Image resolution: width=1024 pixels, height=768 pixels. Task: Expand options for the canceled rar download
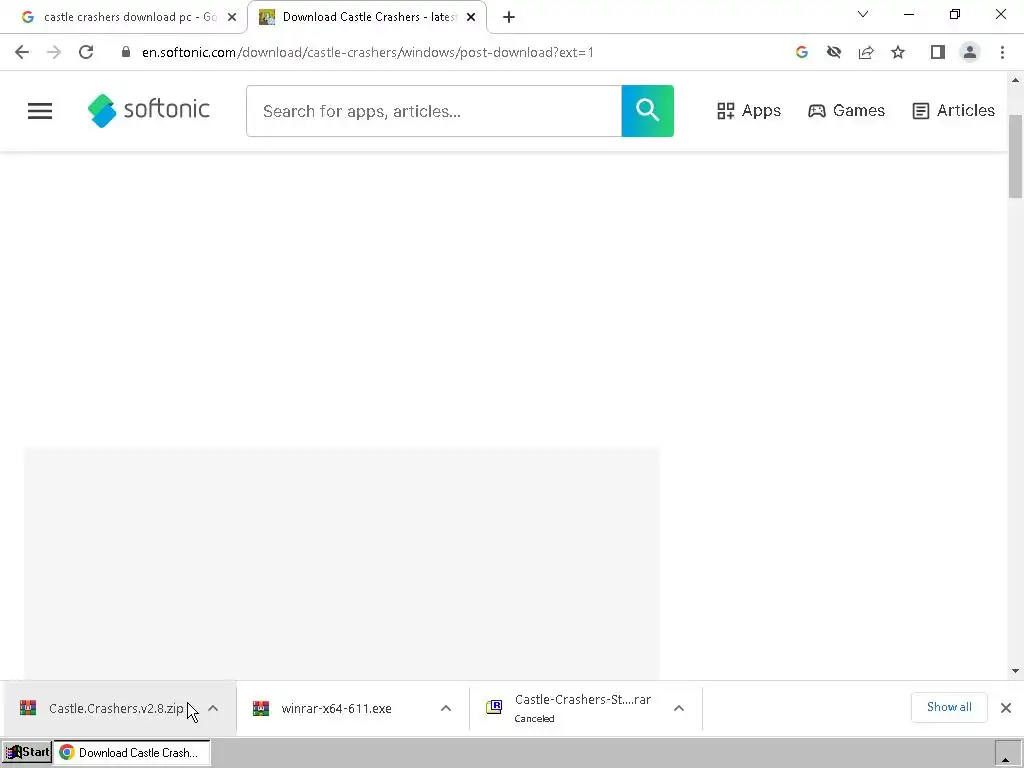point(679,709)
